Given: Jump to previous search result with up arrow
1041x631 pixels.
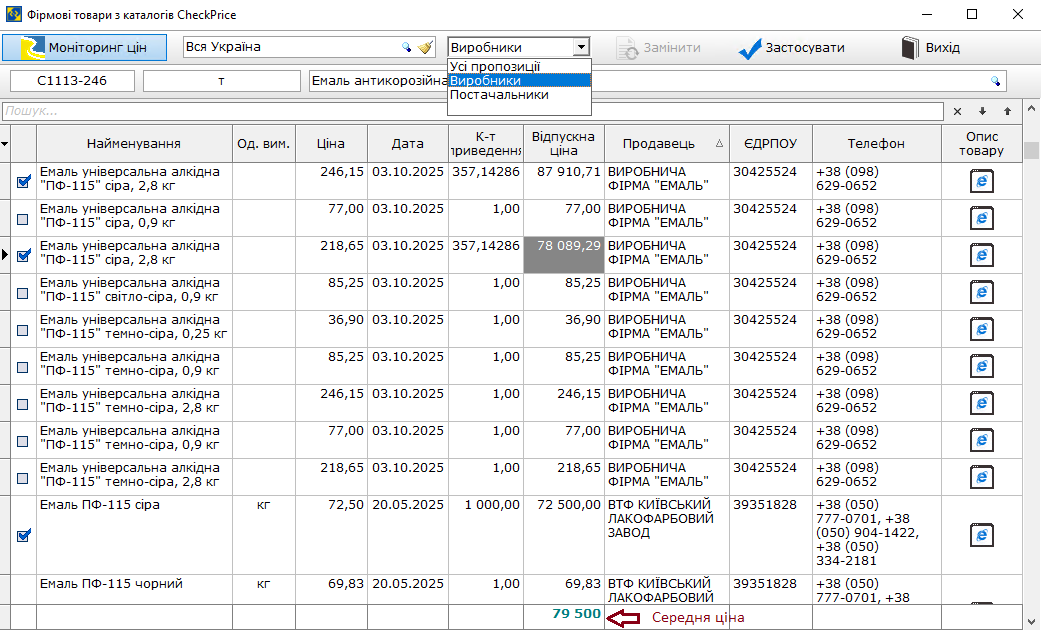Looking at the screenshot, I should pos(1007,111).
